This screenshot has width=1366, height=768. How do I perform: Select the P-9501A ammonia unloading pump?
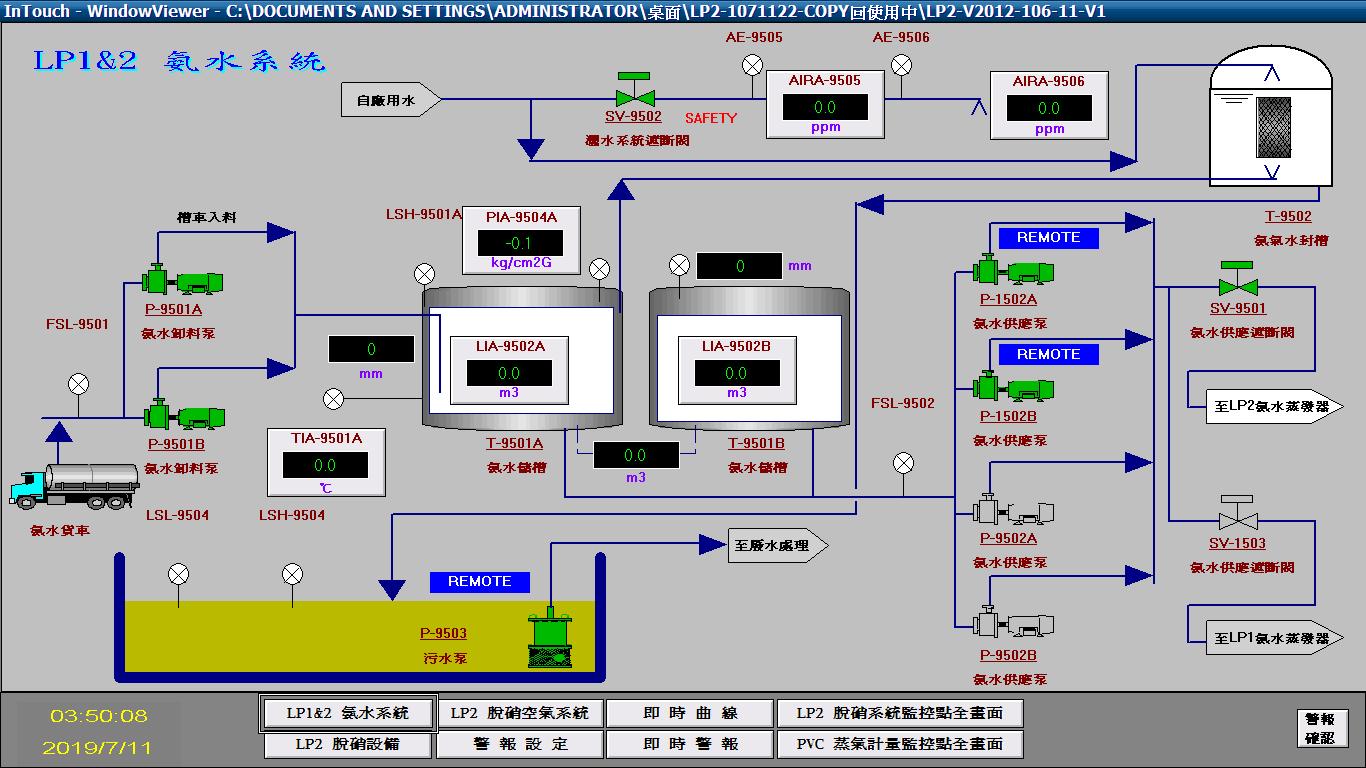[x=184, y=281]
